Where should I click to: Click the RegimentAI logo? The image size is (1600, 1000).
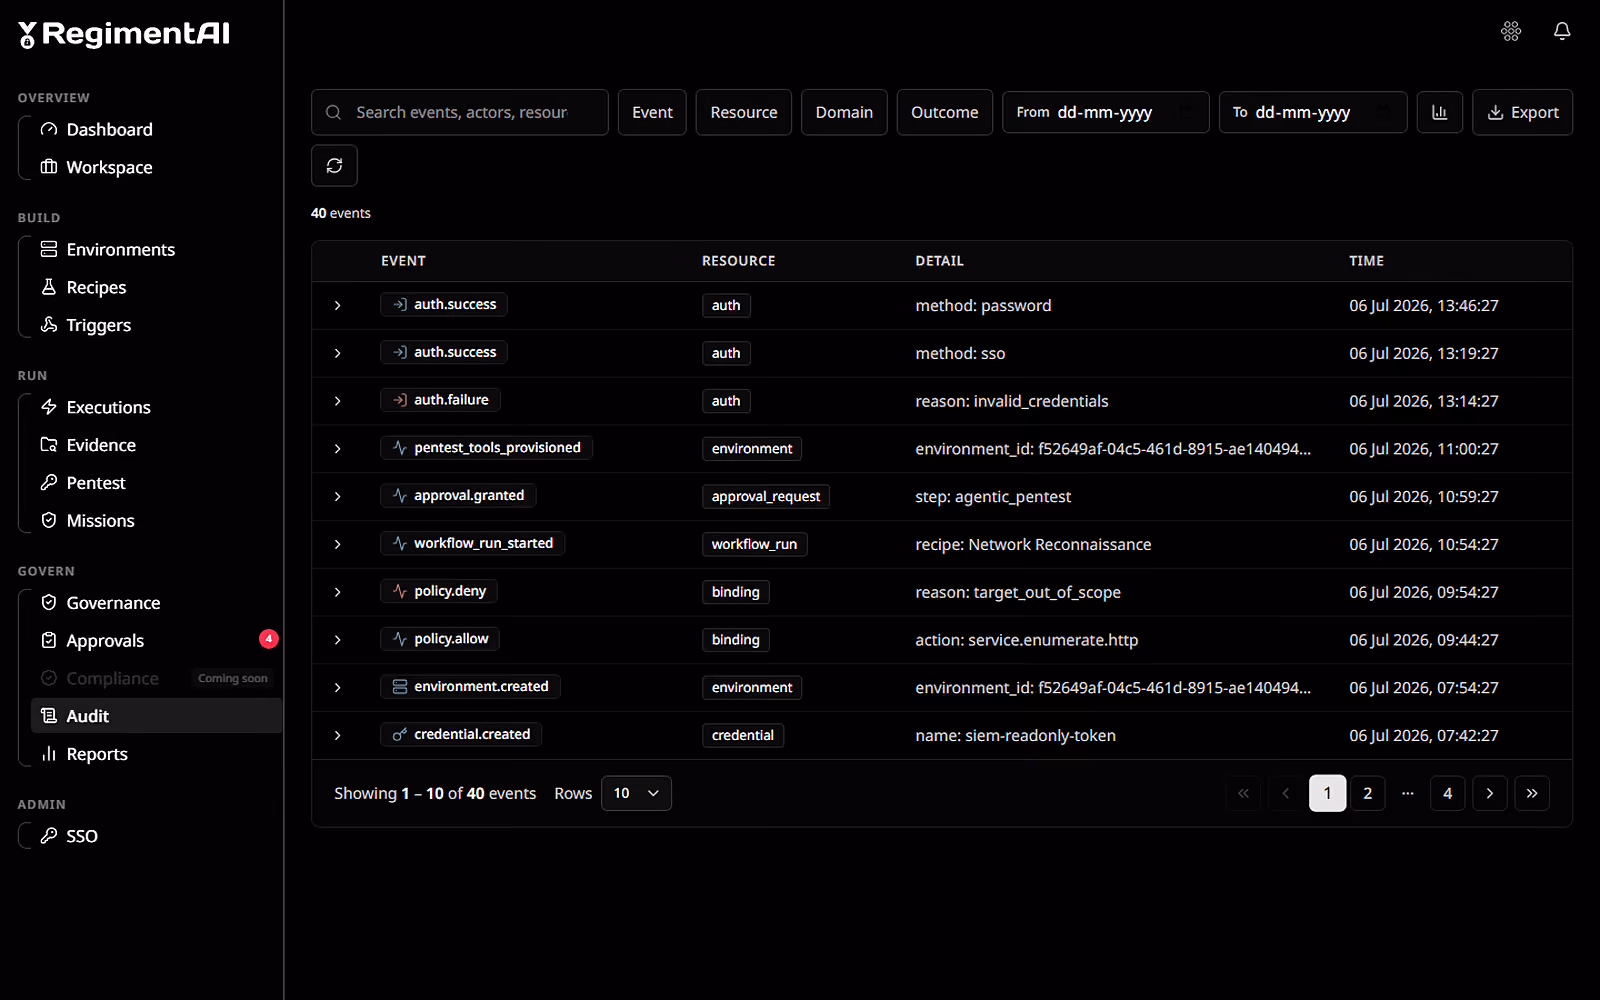pyautogui.click(x=124, y=34)
